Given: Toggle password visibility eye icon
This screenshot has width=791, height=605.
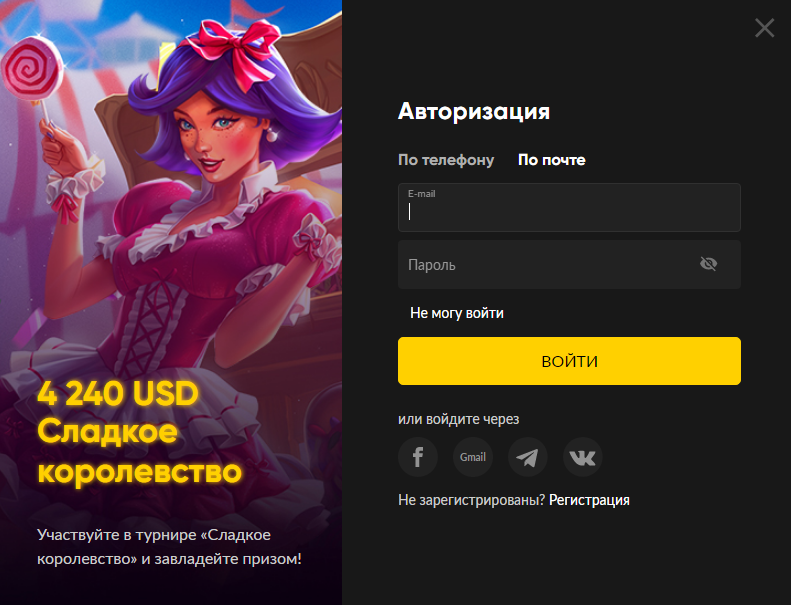Looking at the screenshot, I should (708, 264).
